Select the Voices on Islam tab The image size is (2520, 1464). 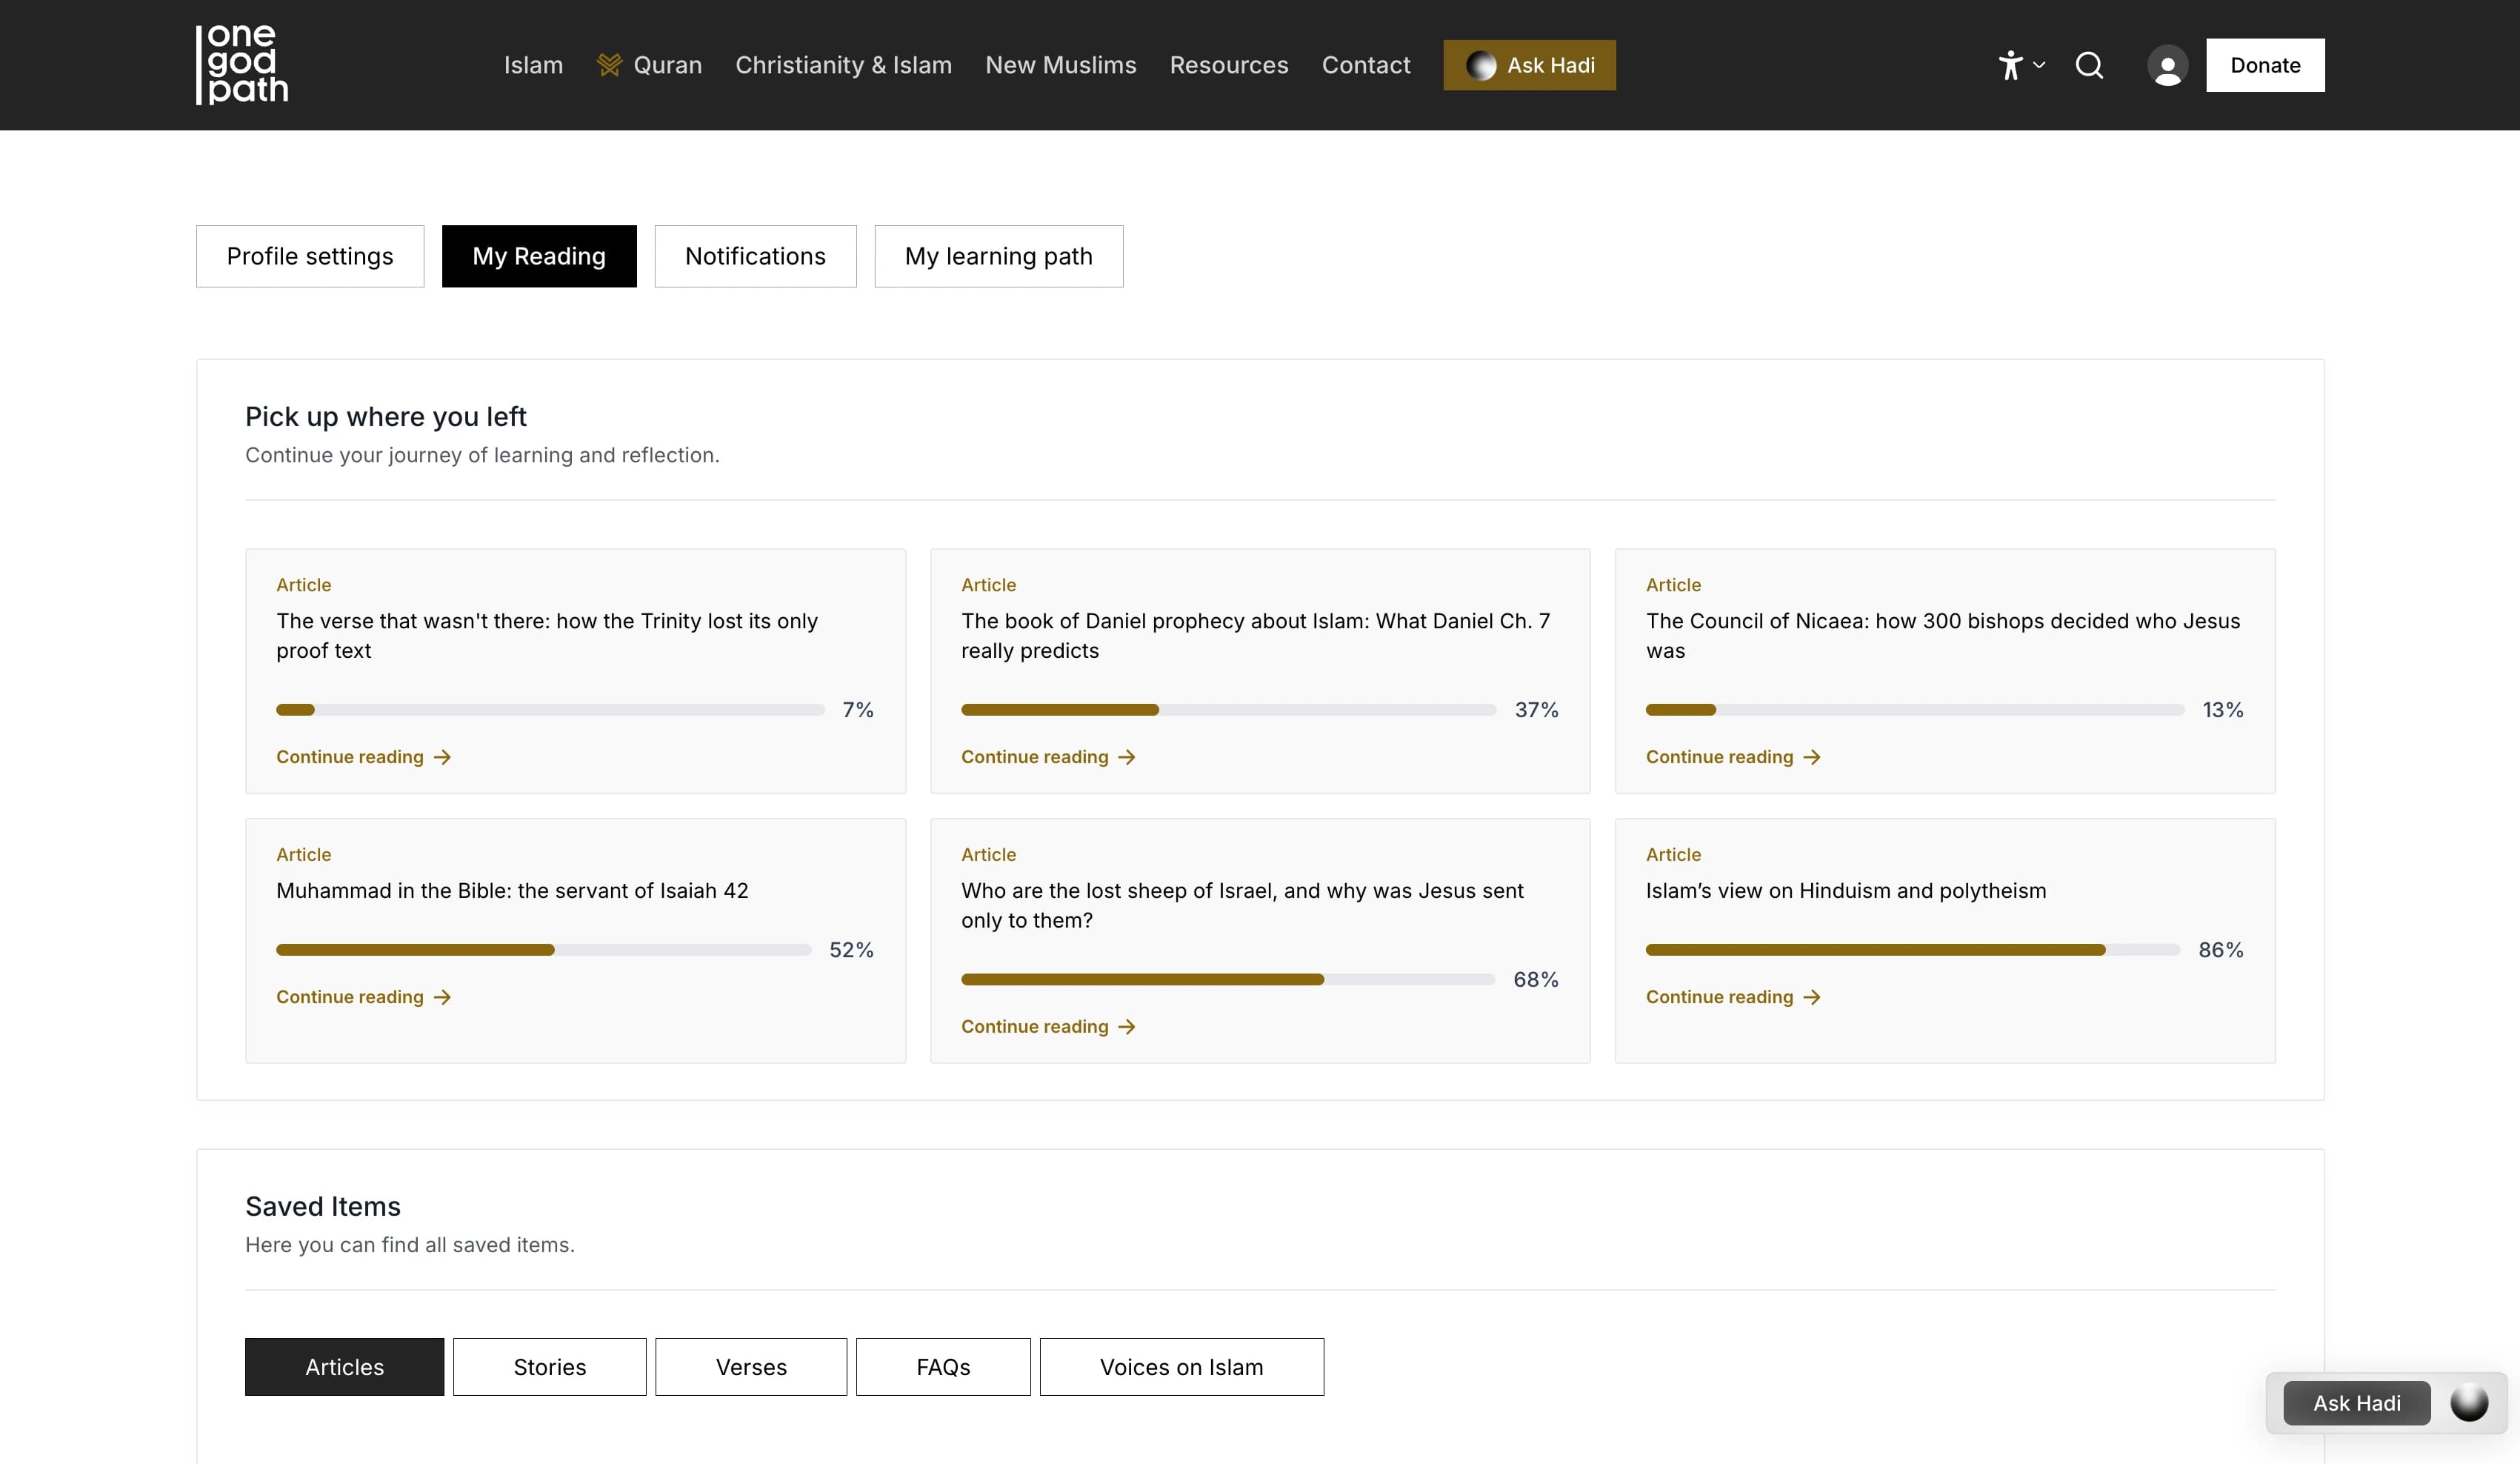click(x=1181, y=1366)
